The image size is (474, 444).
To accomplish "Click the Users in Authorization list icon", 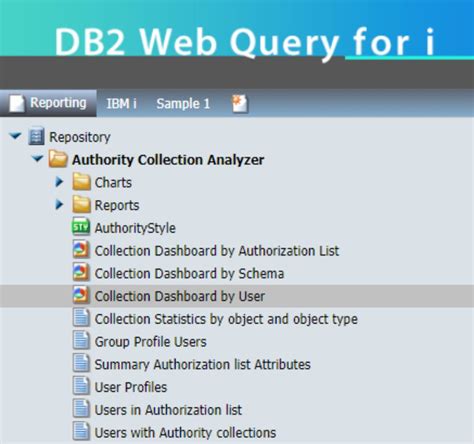I will click(x=81, y=409).
